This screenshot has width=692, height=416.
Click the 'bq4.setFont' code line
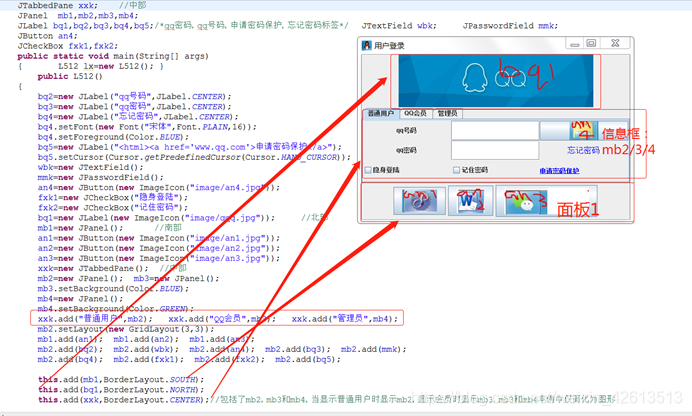(147, 127)
